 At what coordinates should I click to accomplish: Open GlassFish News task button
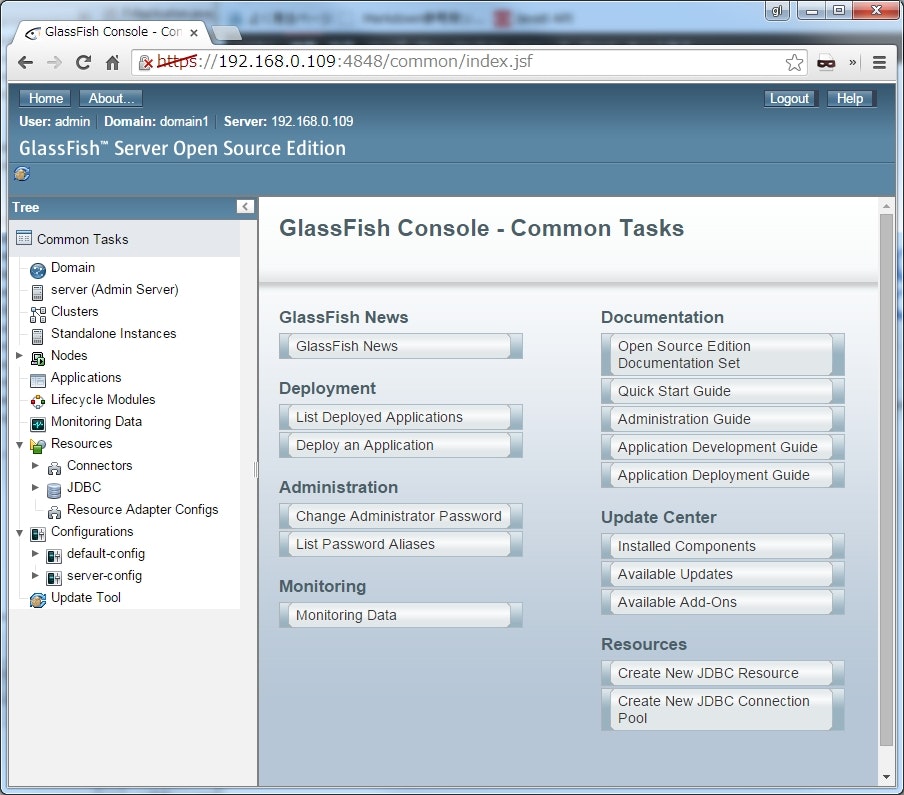(401, 346)
